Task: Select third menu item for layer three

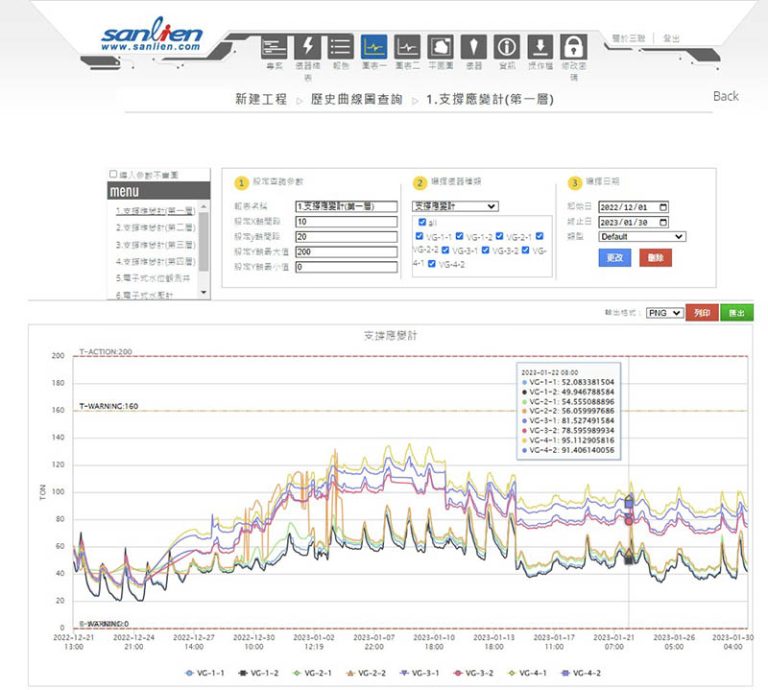Action: pyautogui.click(x=154, y=244)
